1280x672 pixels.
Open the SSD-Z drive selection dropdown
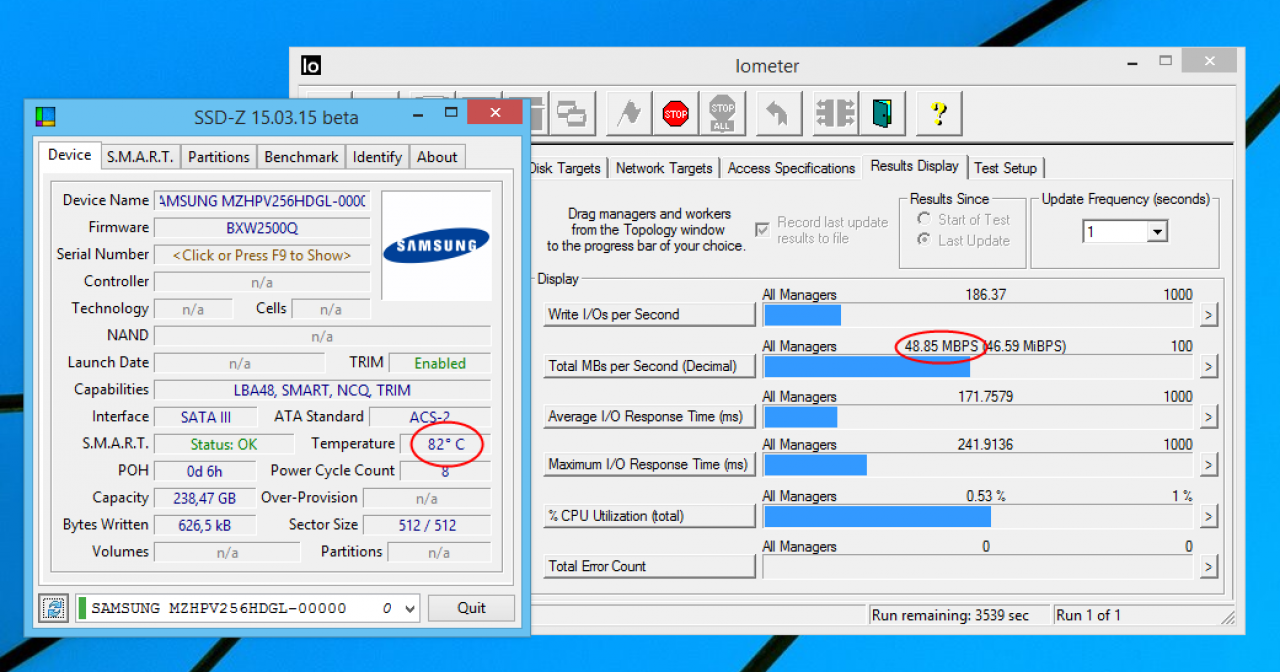(x=410, y=608)
